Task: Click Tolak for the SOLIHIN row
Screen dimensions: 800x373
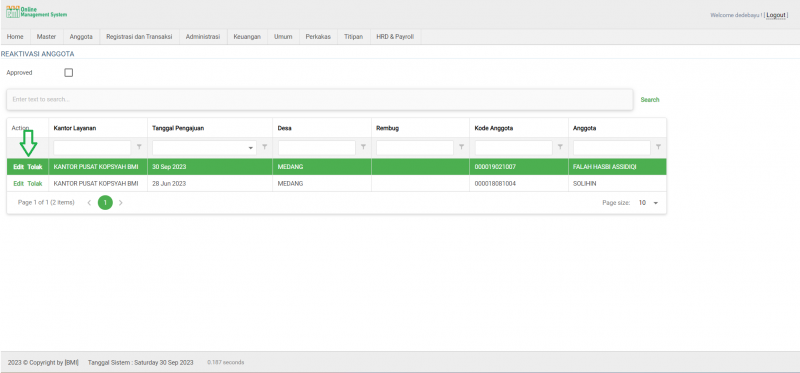Action: click(35, 183)
